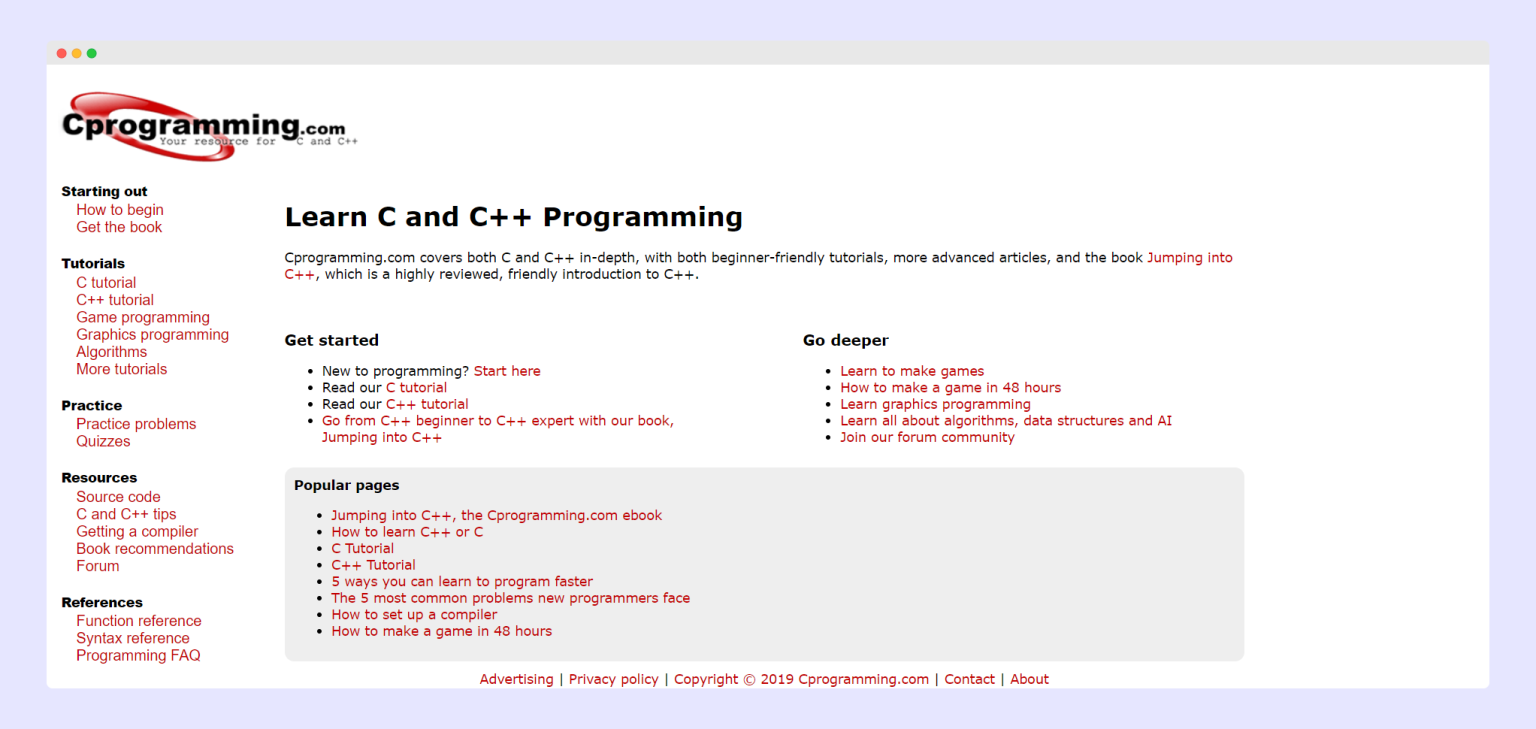The height and width of the screenshot is (729, 1536).
Task: Open Privacy policy in footer
Action: pyautogui.click(x=613, y=679)
